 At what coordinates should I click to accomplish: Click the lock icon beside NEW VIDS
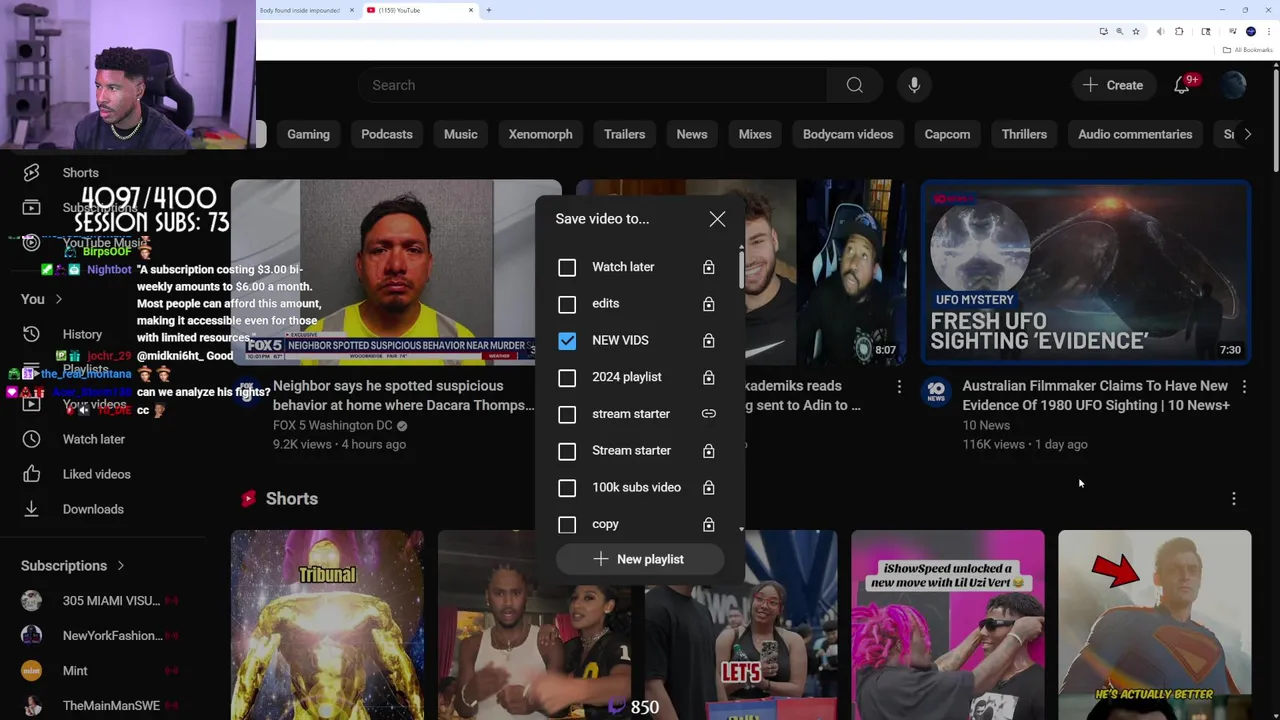pyautogui.click(x=708, y=341)
